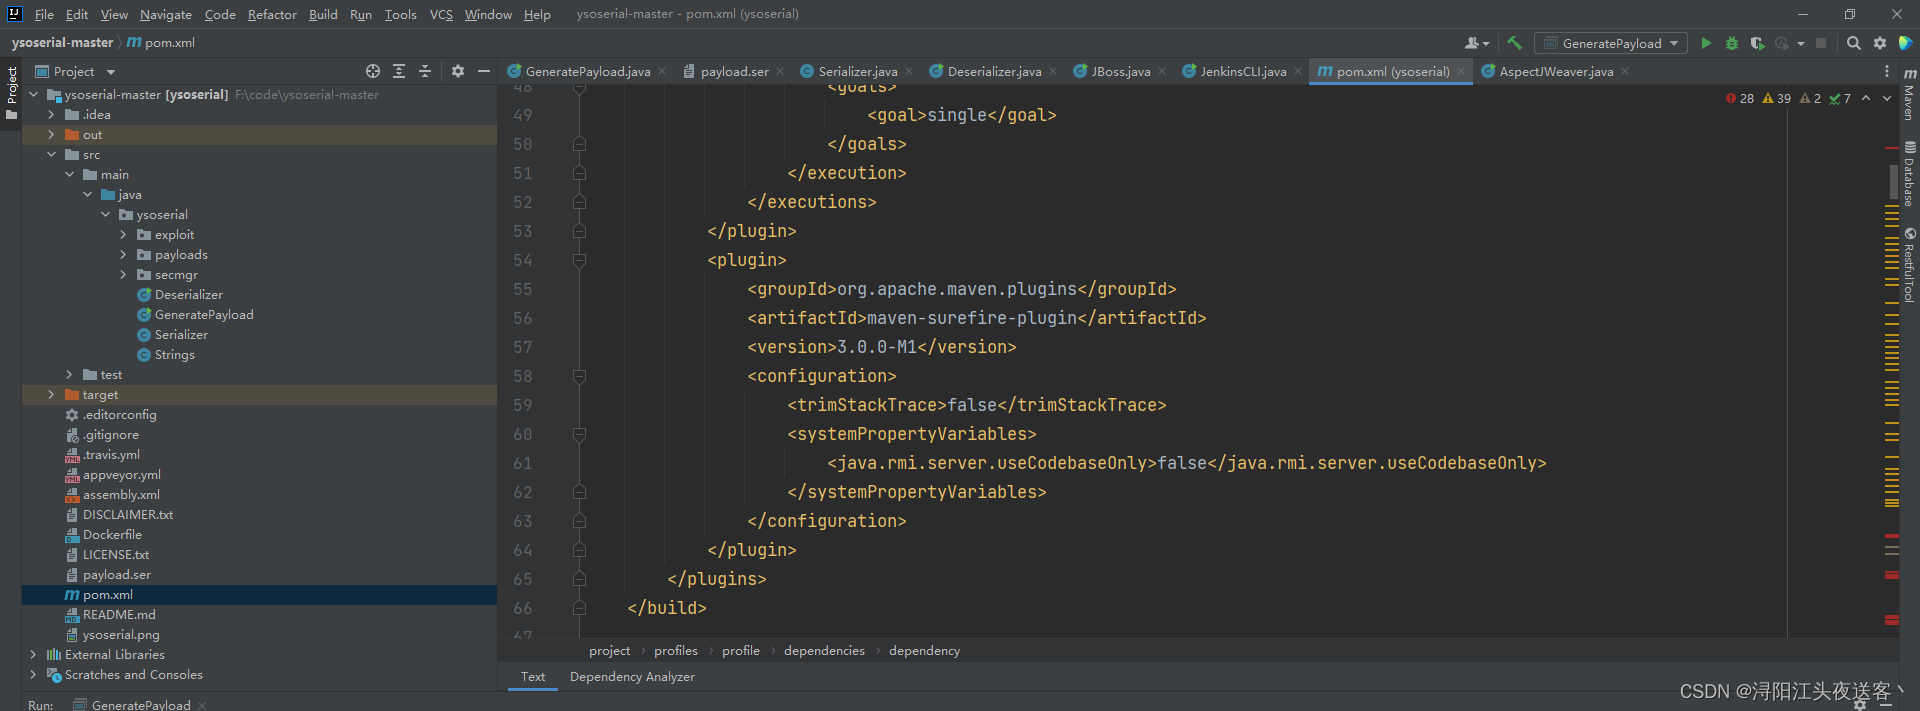Expand the exploit package

tap(123, 235)
